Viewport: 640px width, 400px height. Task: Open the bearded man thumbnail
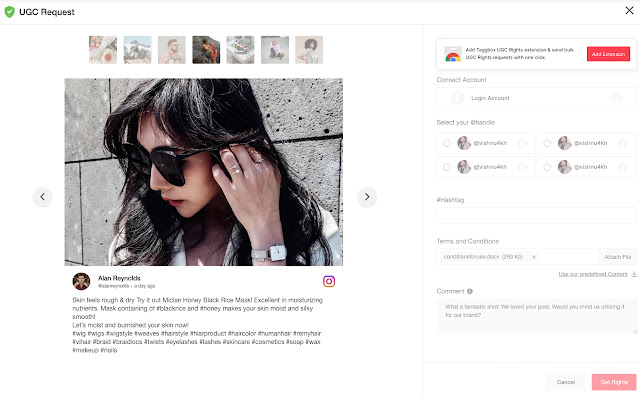(x=172, y=50)
